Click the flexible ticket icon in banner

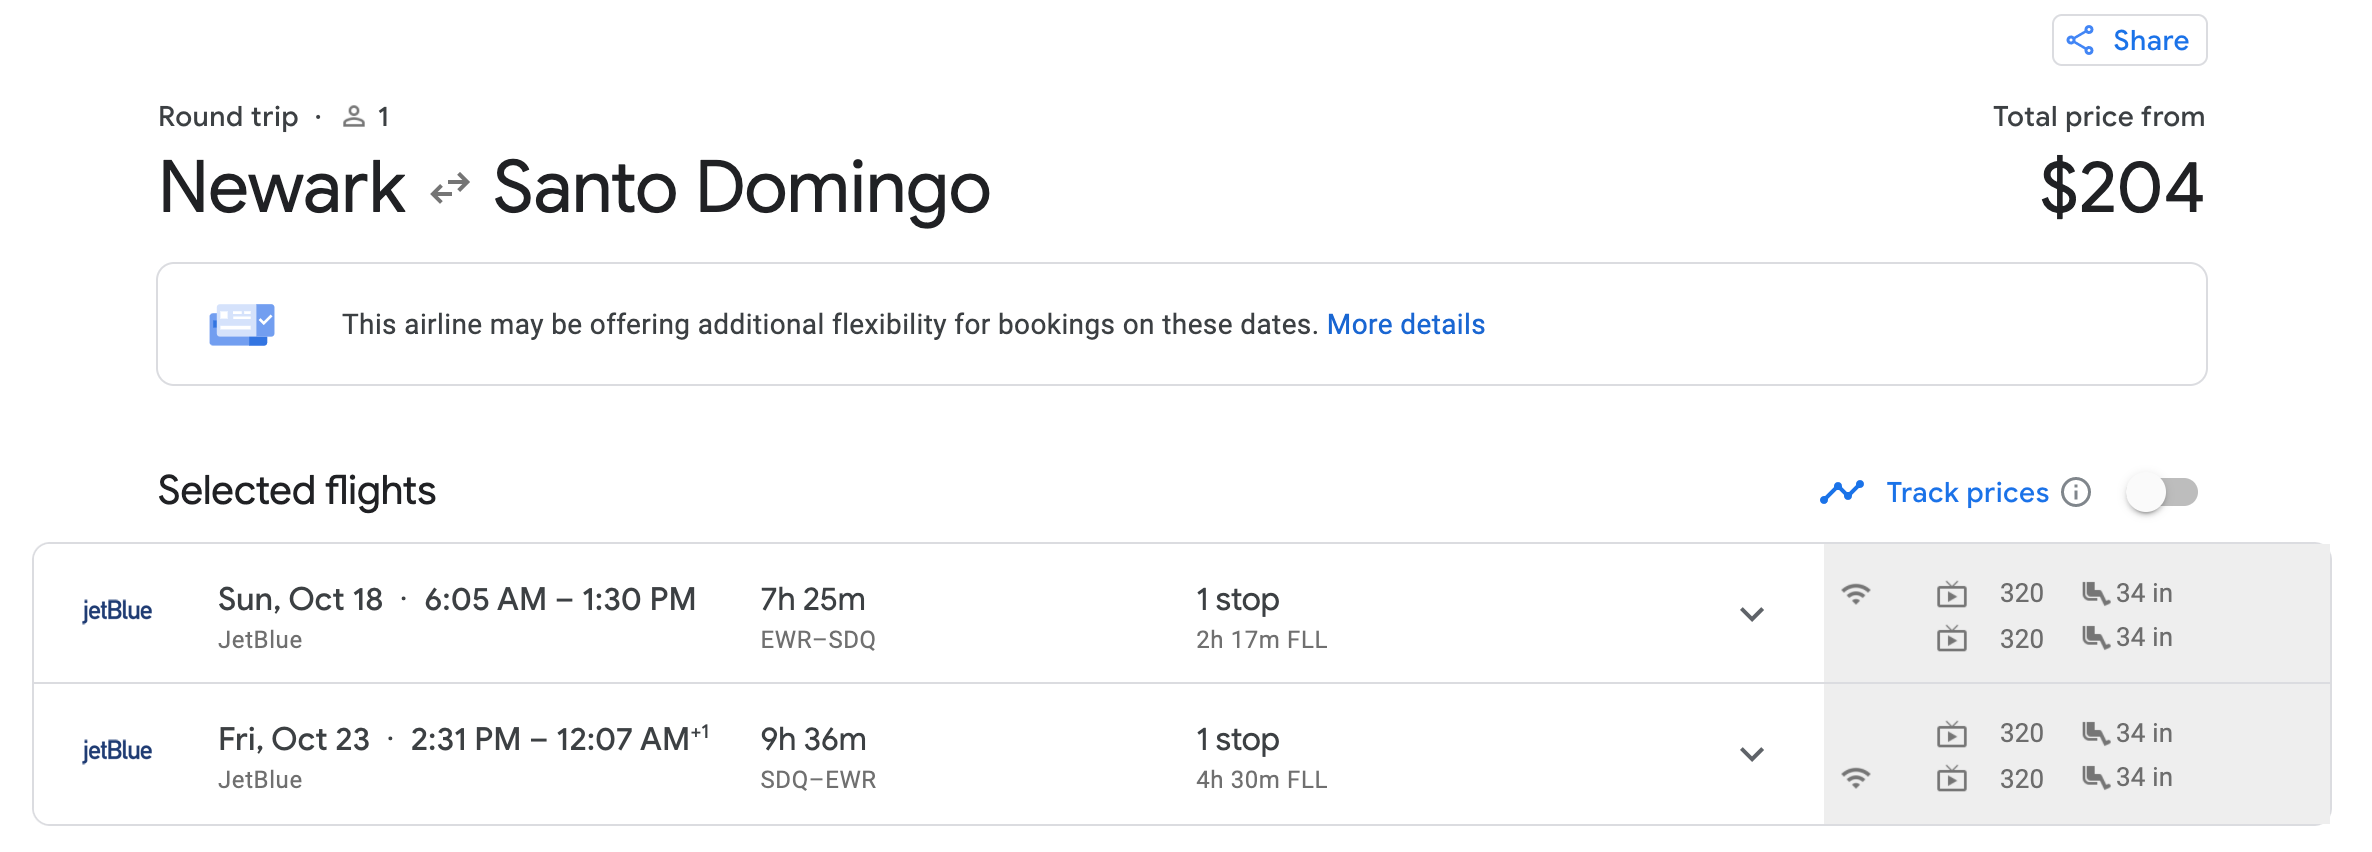coord(241,324)
